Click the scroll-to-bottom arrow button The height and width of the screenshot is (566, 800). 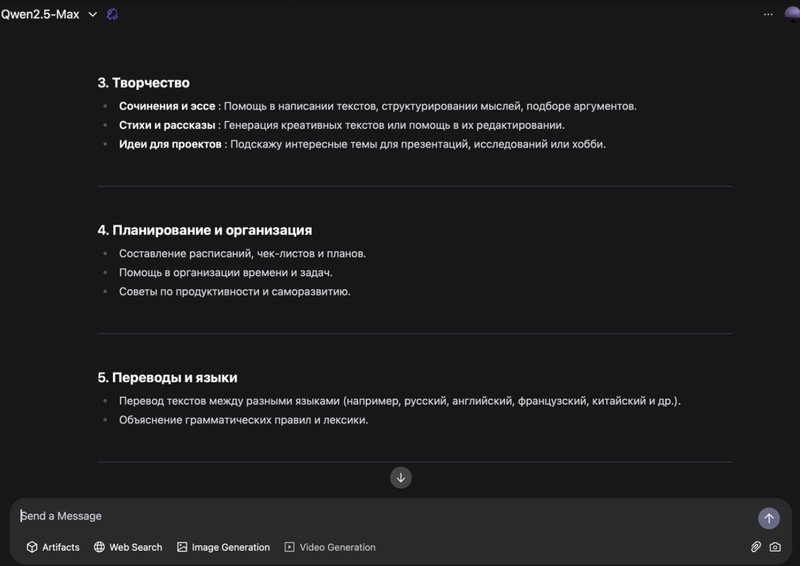tap(401, 477)
